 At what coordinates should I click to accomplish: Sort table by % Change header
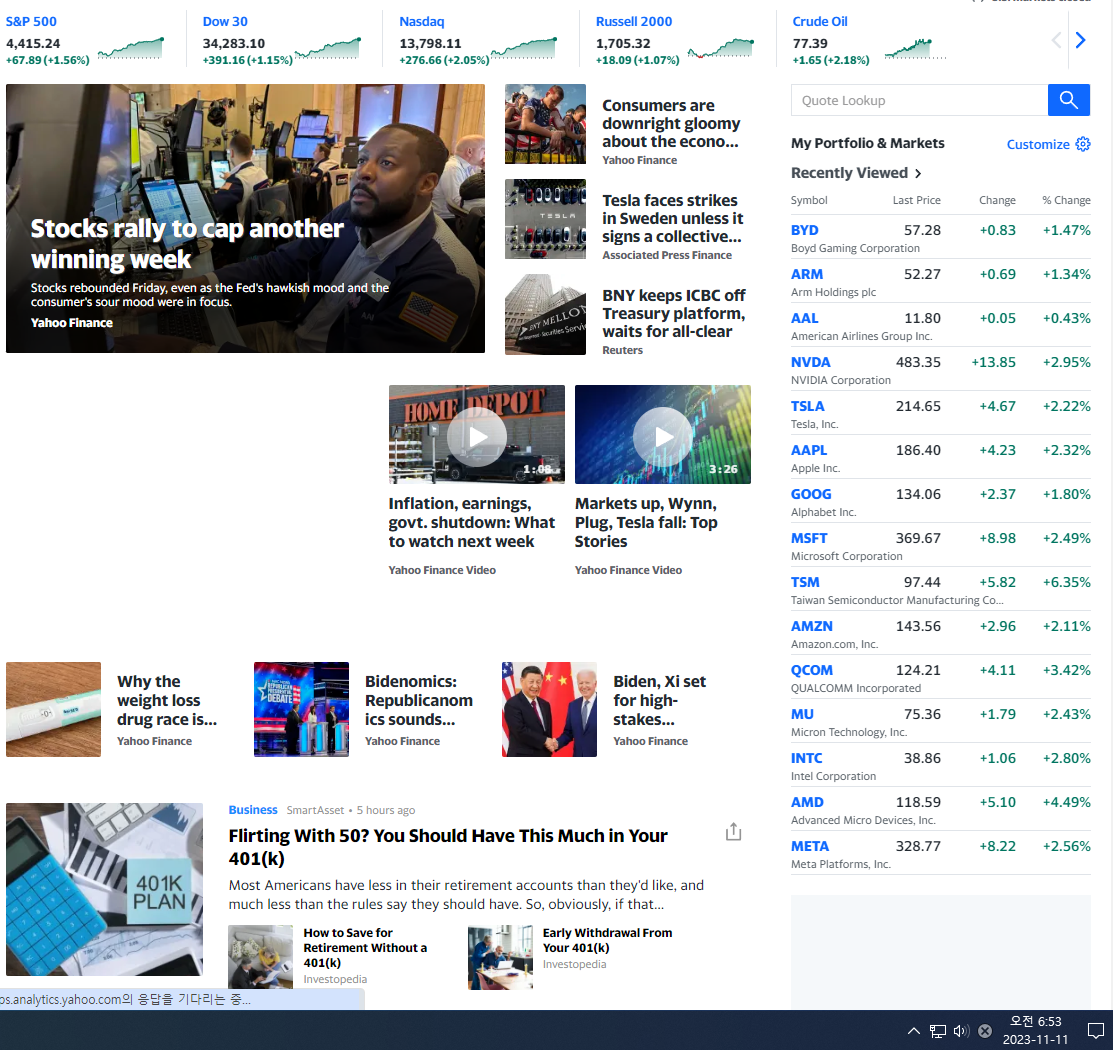[x=1066, y=200]
